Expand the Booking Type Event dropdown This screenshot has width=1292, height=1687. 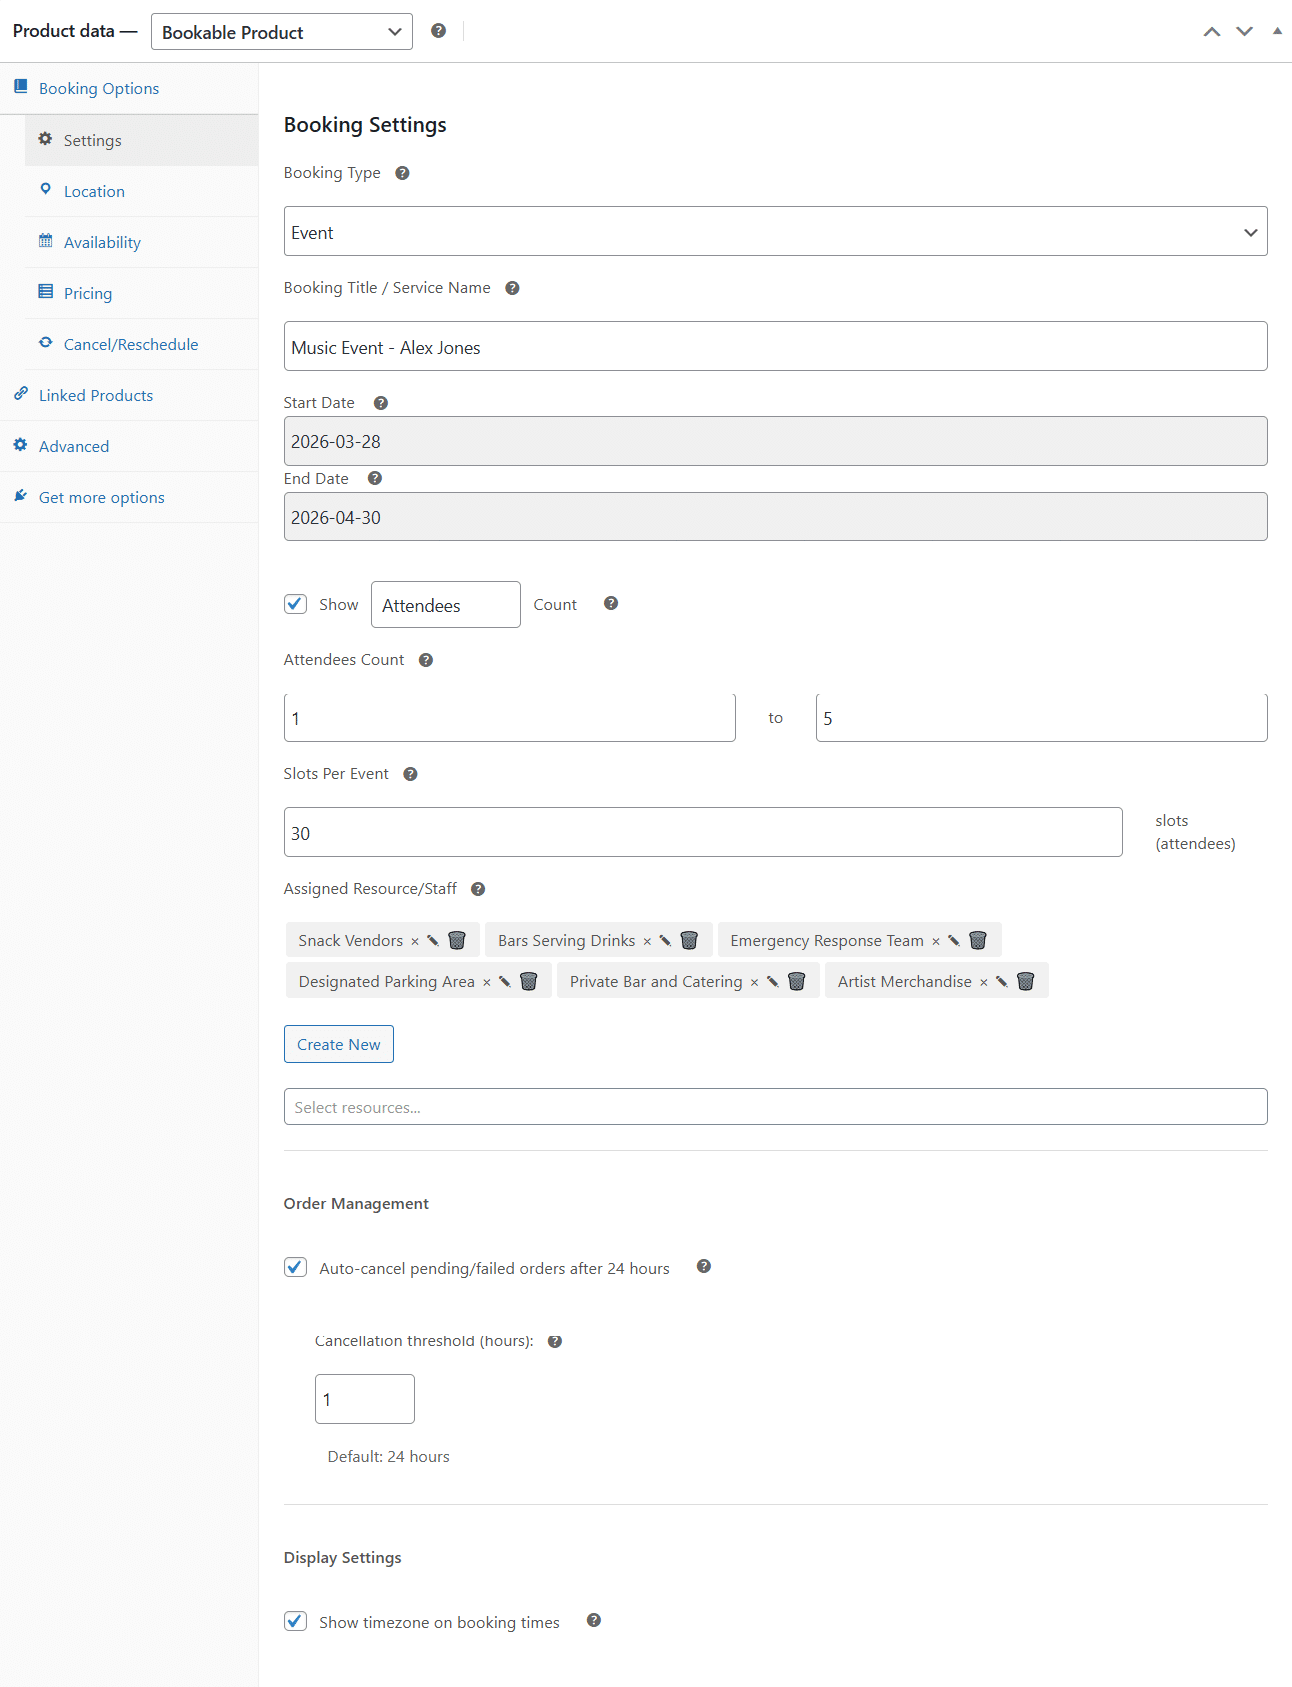click(776, 232)
